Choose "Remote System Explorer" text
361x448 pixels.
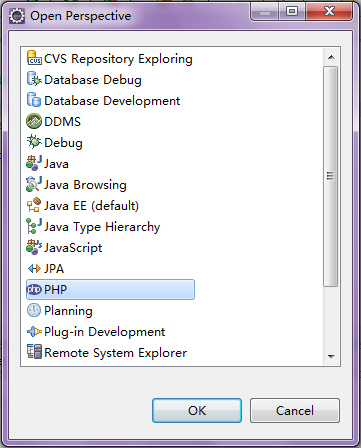pyautogui.click(x=115, y=353)
